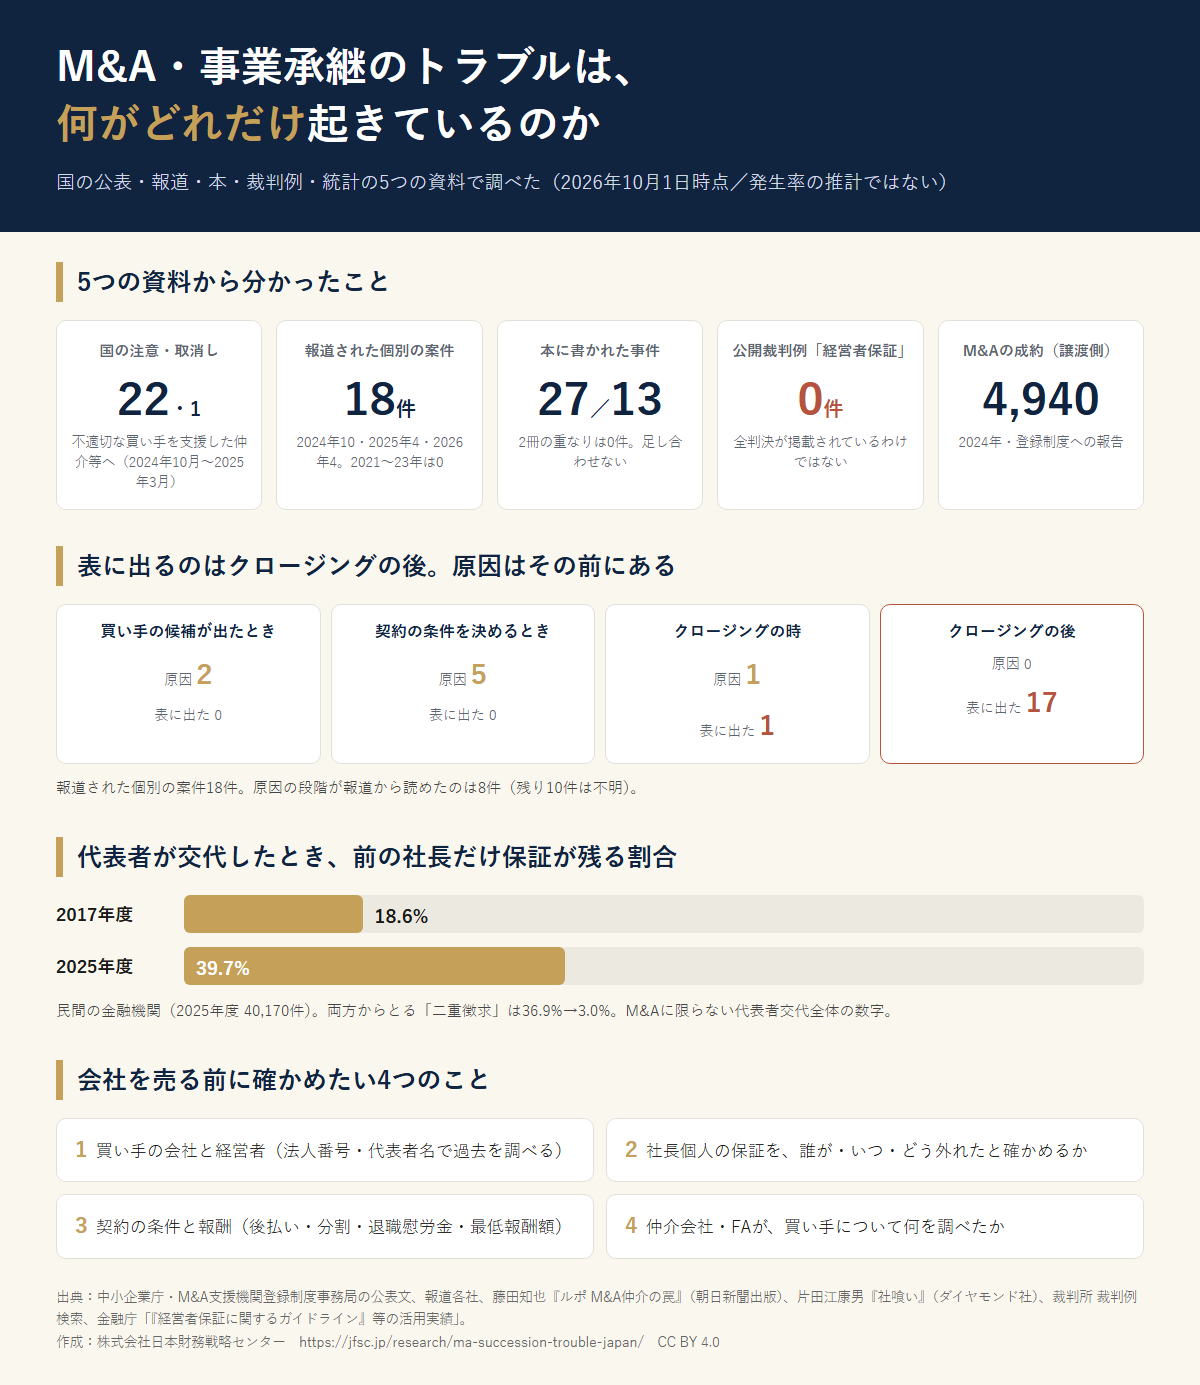
Task: Click the "2017年度" row label
Action: click(95, 914)
